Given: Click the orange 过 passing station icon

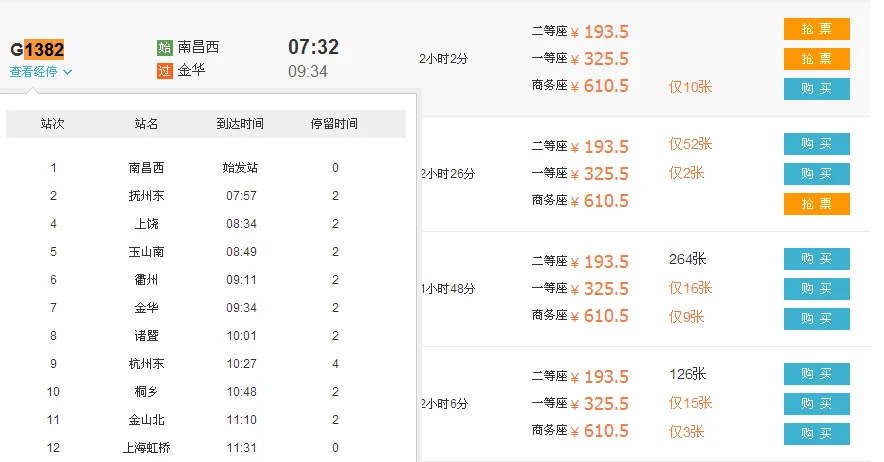Looking at the screenshot, I should click(x=165, y=71).
